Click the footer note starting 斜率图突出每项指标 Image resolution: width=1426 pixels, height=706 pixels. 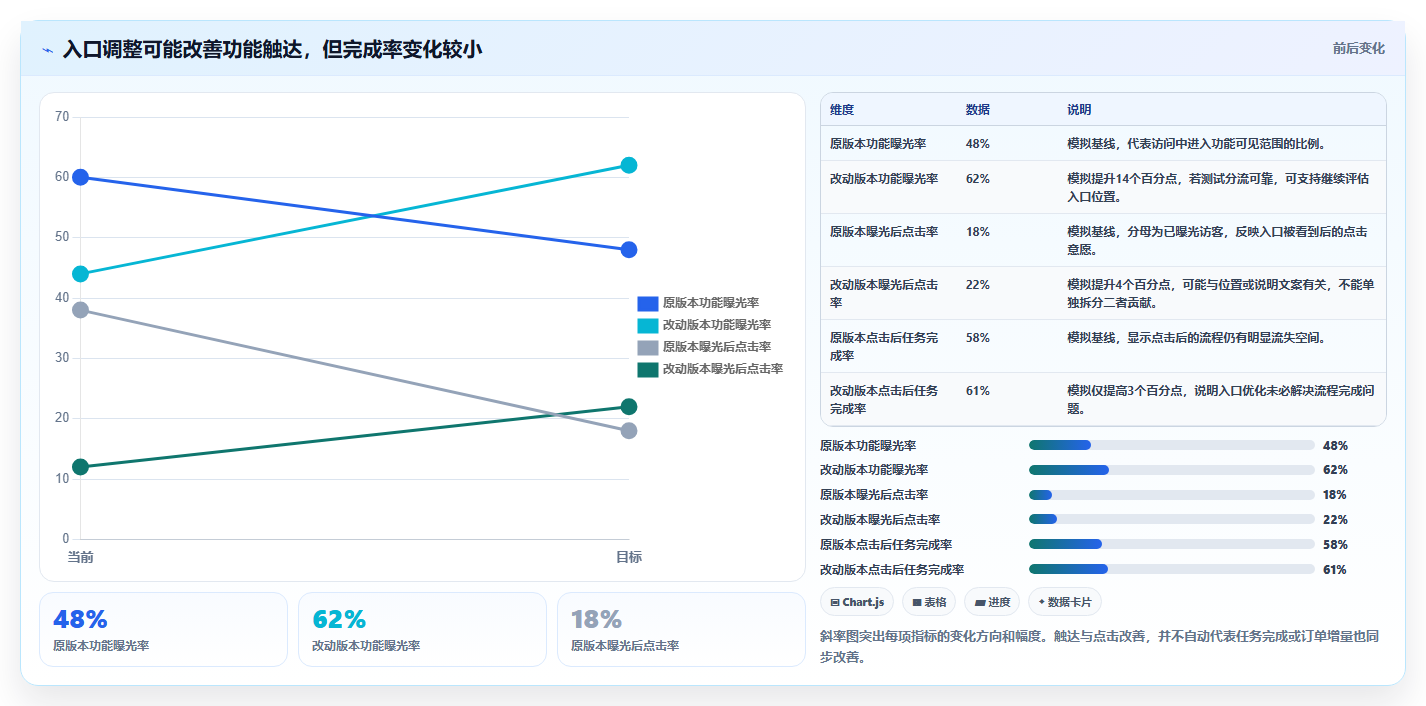(x=1099, y=646)
